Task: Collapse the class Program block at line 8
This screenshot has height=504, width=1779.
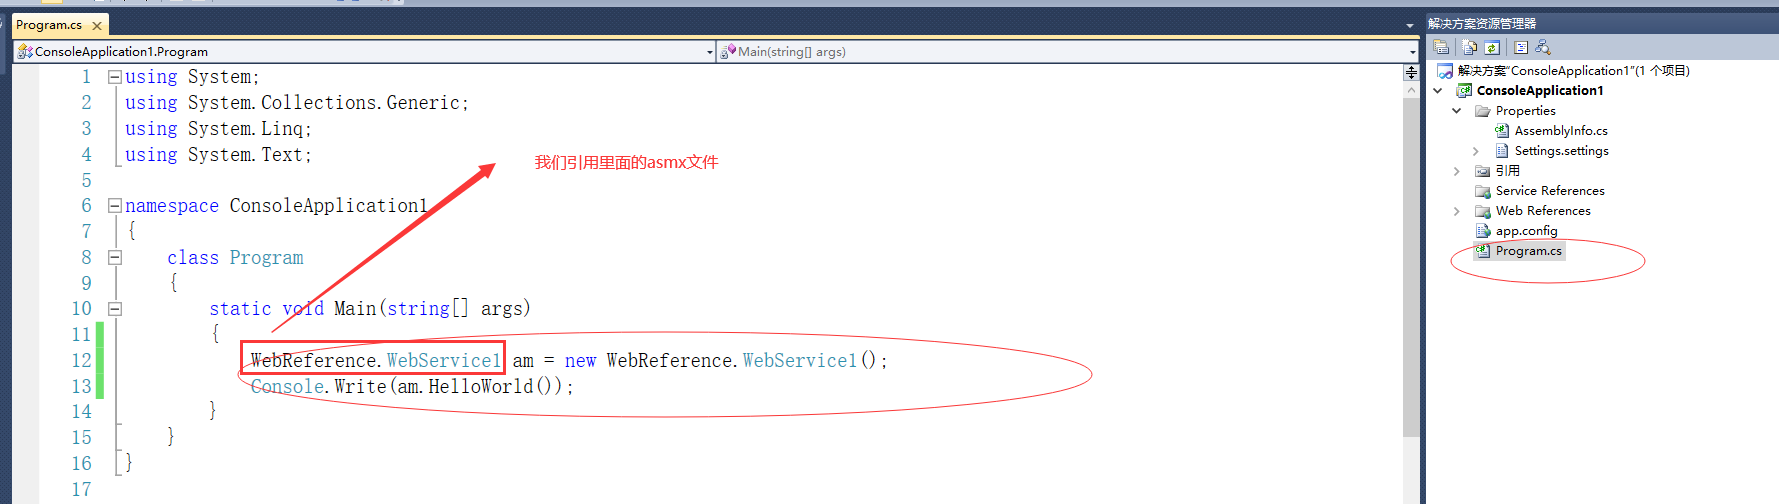Action: [115, 257]
